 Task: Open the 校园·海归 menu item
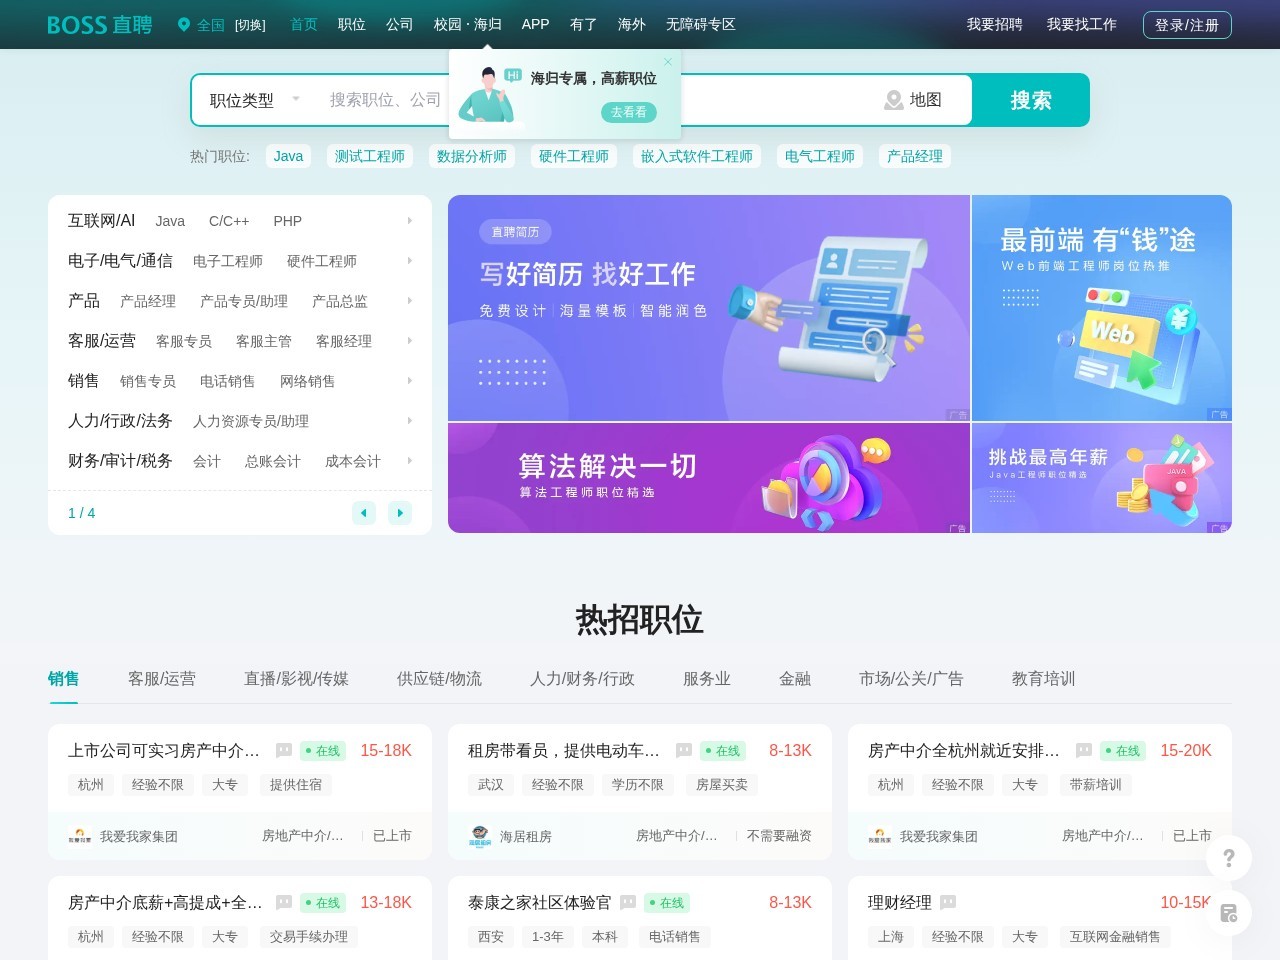point(467,24)
